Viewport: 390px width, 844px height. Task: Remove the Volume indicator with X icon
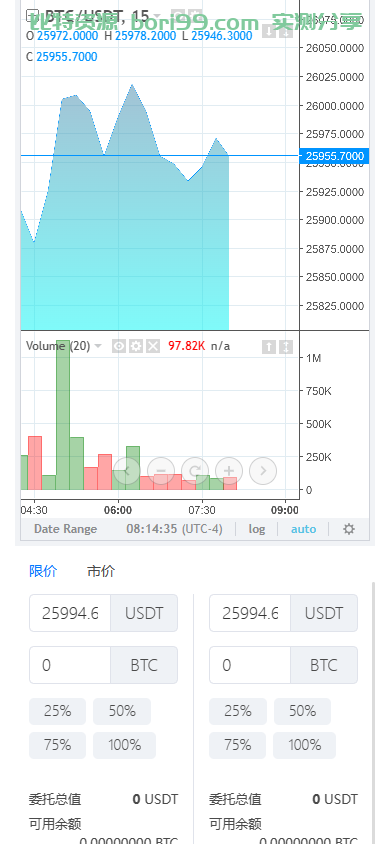153,346
